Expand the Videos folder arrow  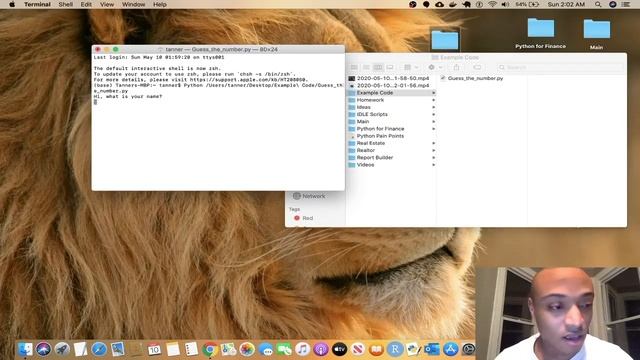[x=433, y=165]
